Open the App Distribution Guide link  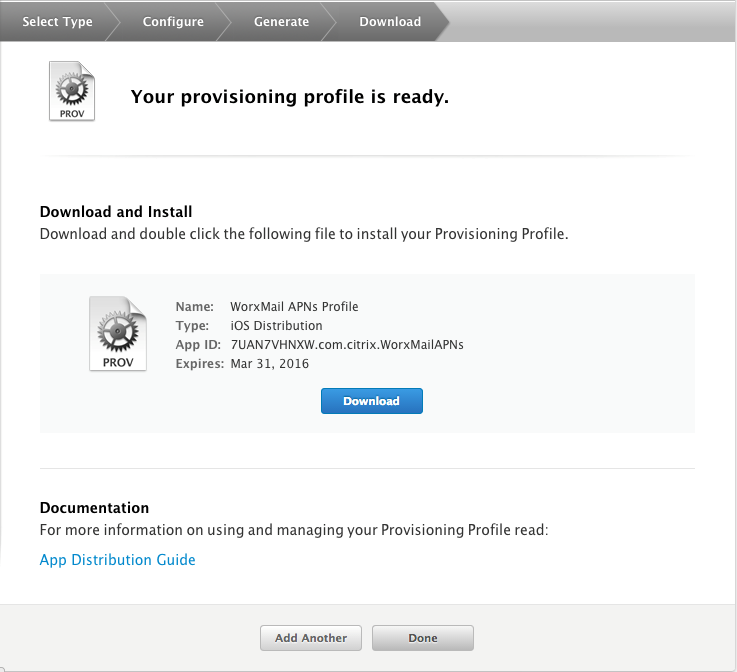click(x=117, y=560)
